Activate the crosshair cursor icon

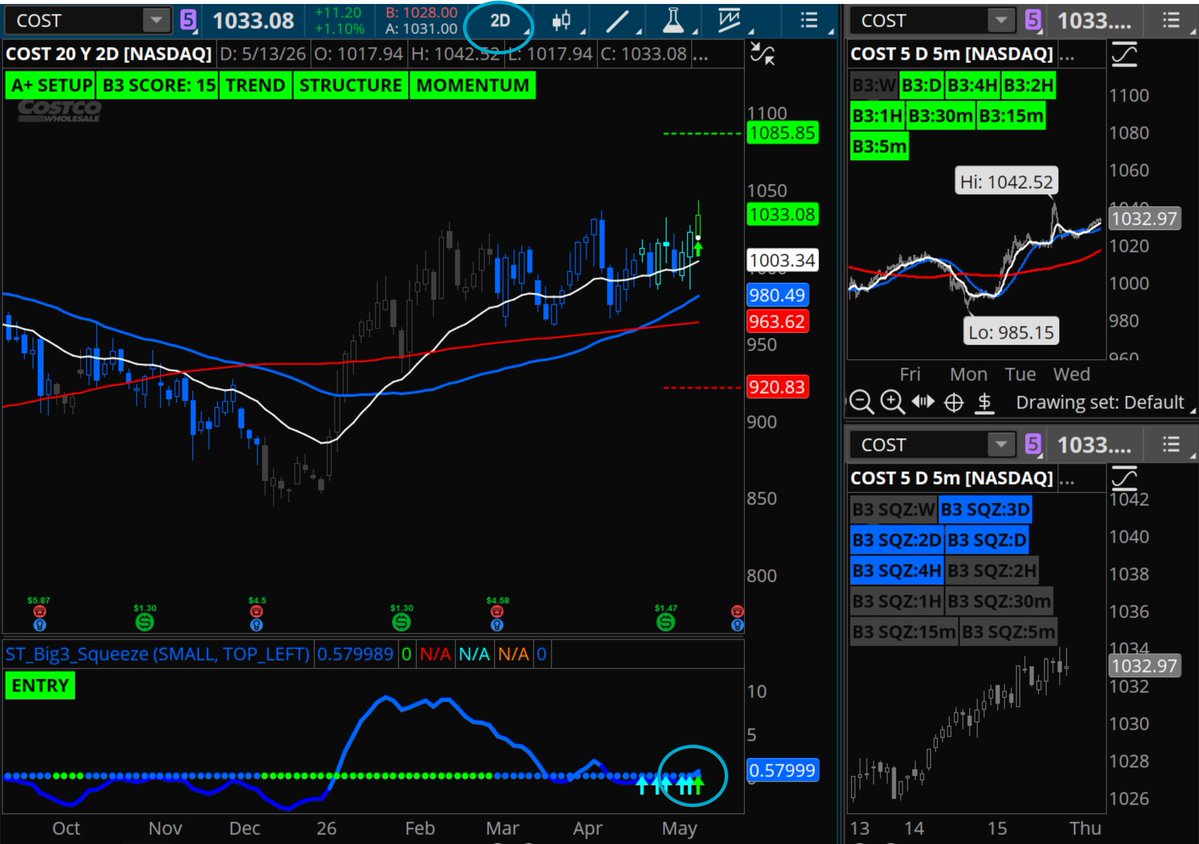click(954, 402)
